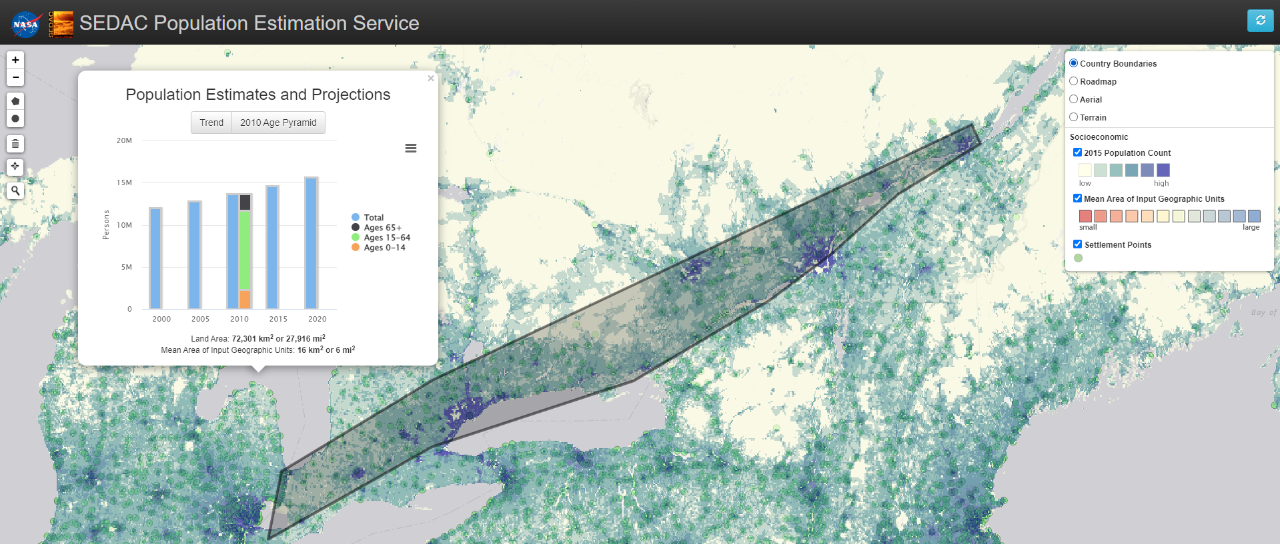Image resolution: width=1280 pixels, height=544 pixels.
Task: Click the Population Estimates and Projections heading
Action: pyautogui.click(x=258, y=95)
